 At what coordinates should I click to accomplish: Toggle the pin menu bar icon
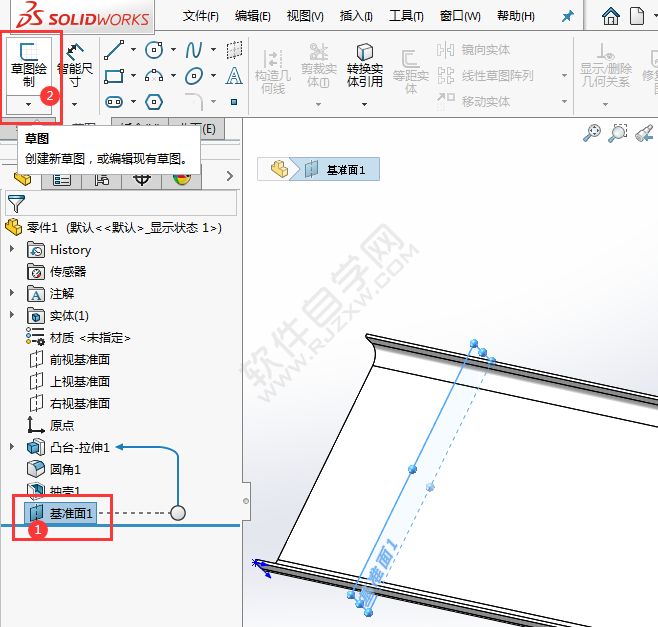[567, 16]
